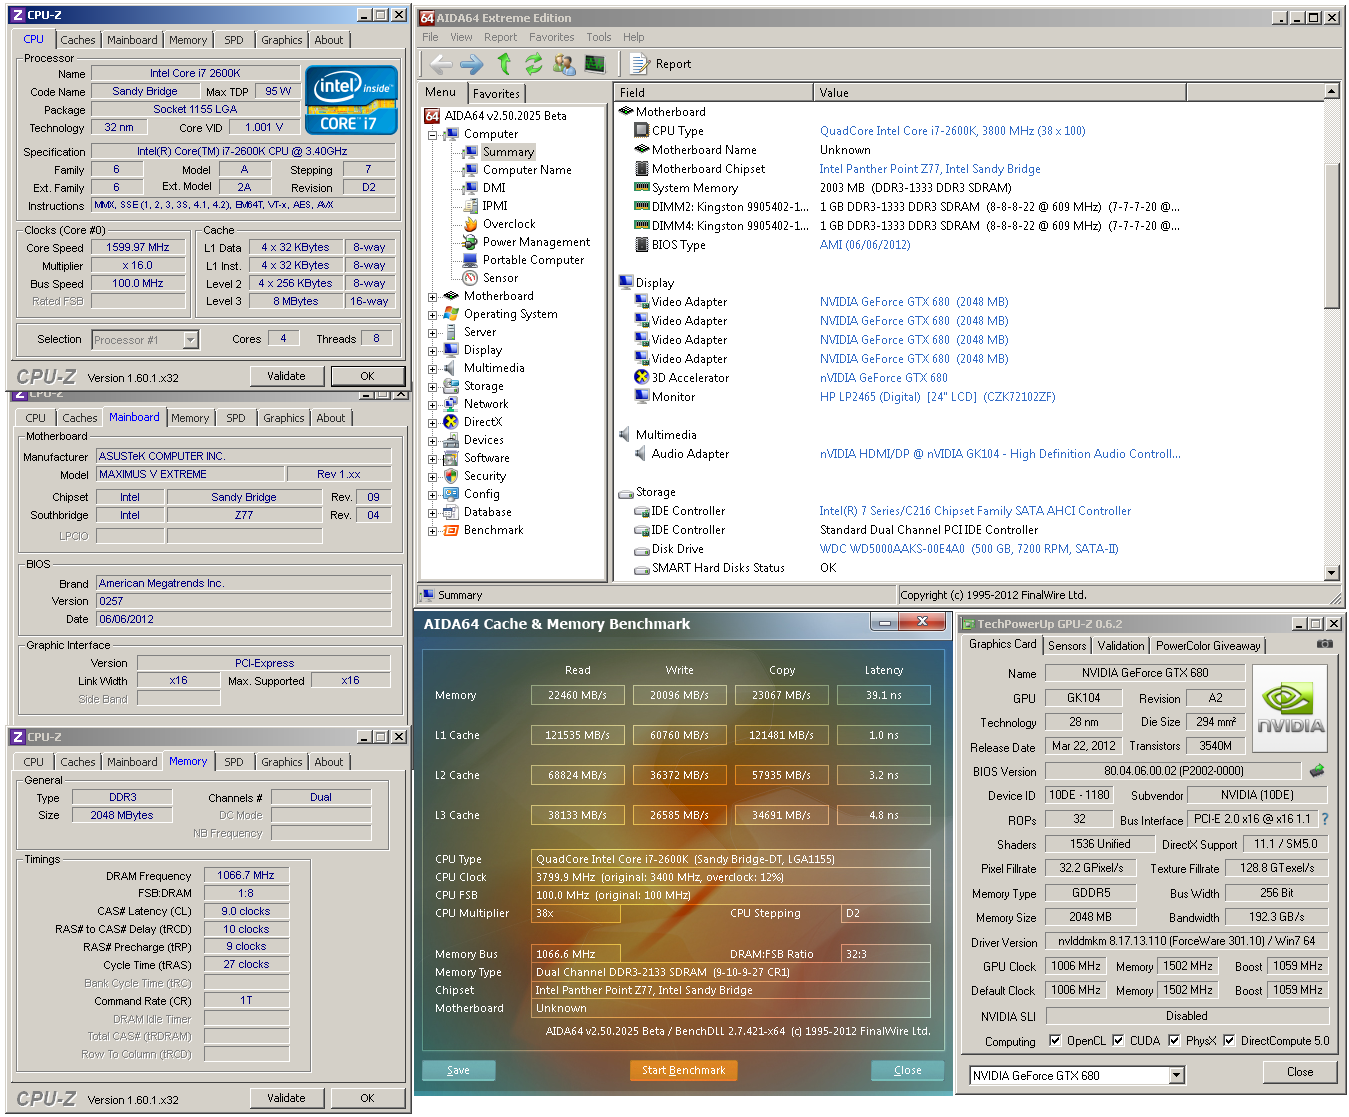Click the Back arrow in AIDA64 toolbar
Viewport: 1349px width, 1117px height.
click(440, 64)
